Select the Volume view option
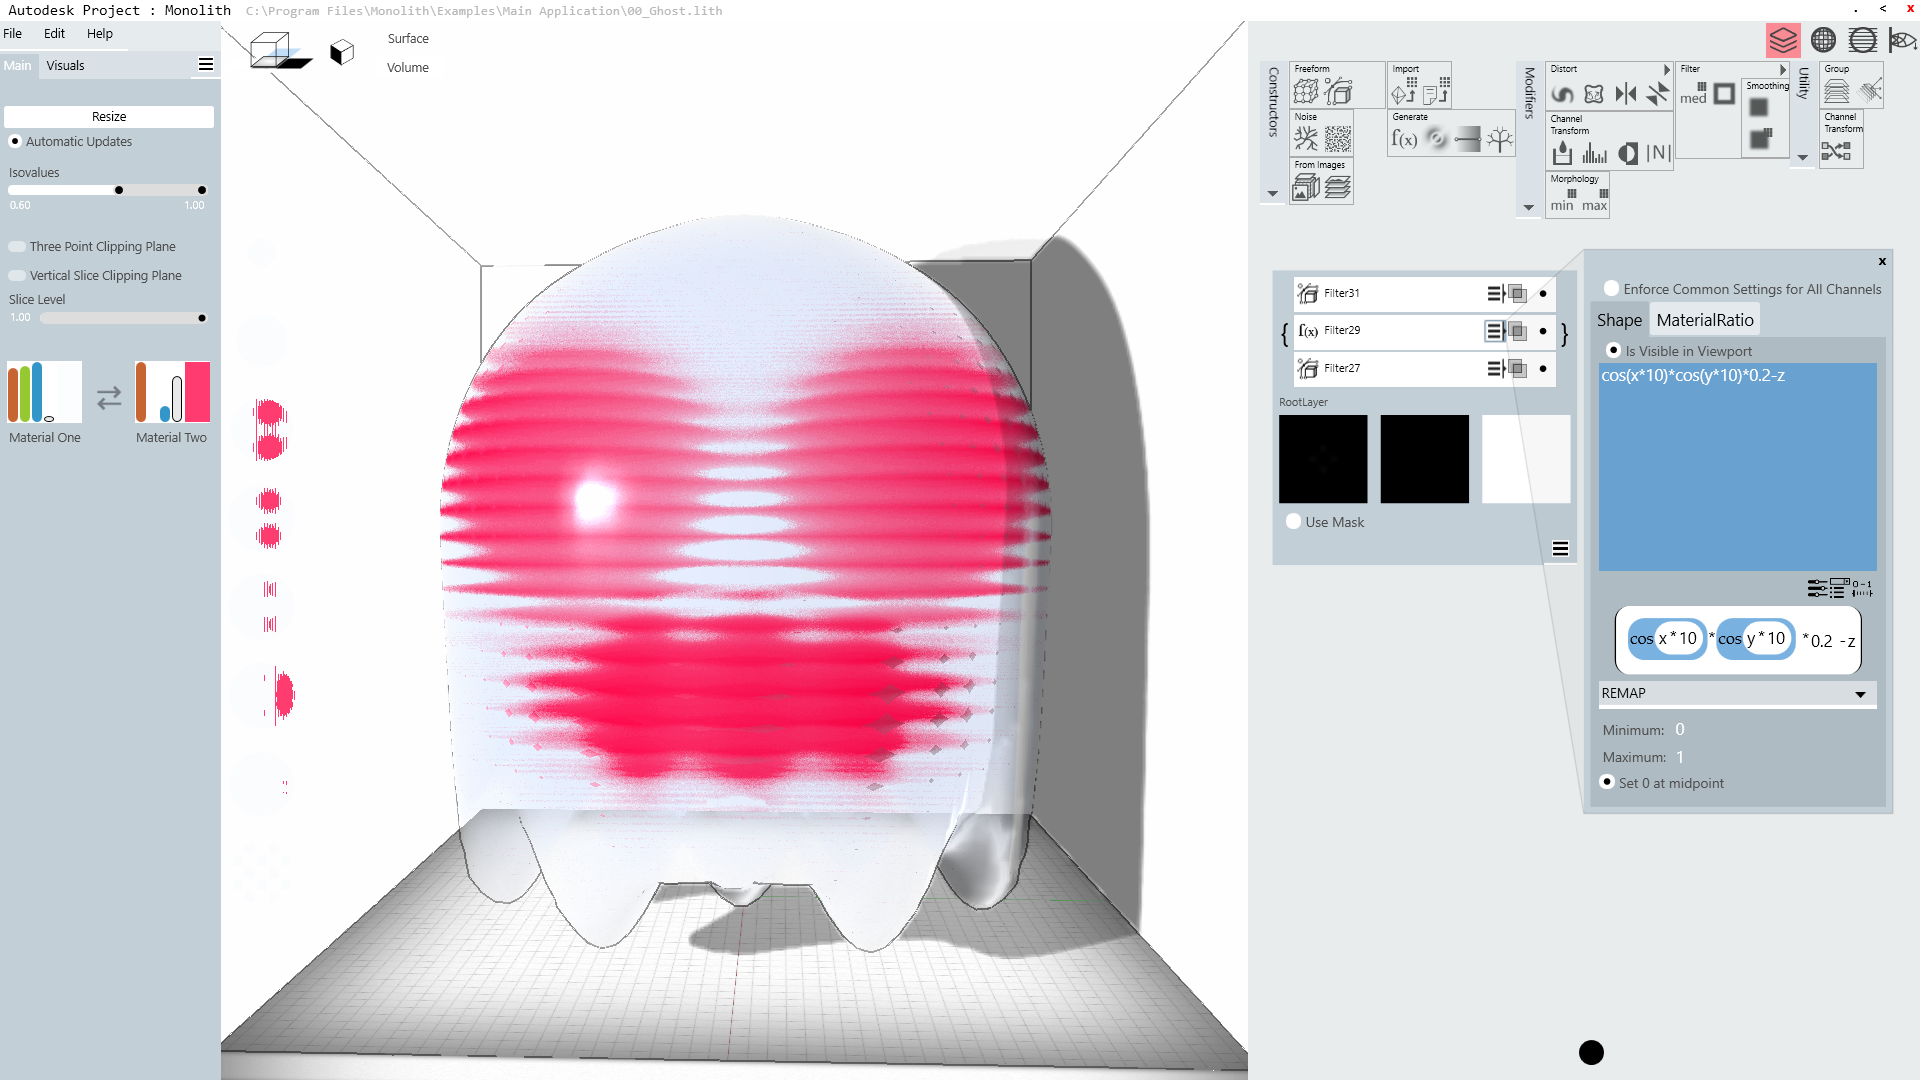Viewport: 1920px width, 1080px height. [x=407, y=68]
